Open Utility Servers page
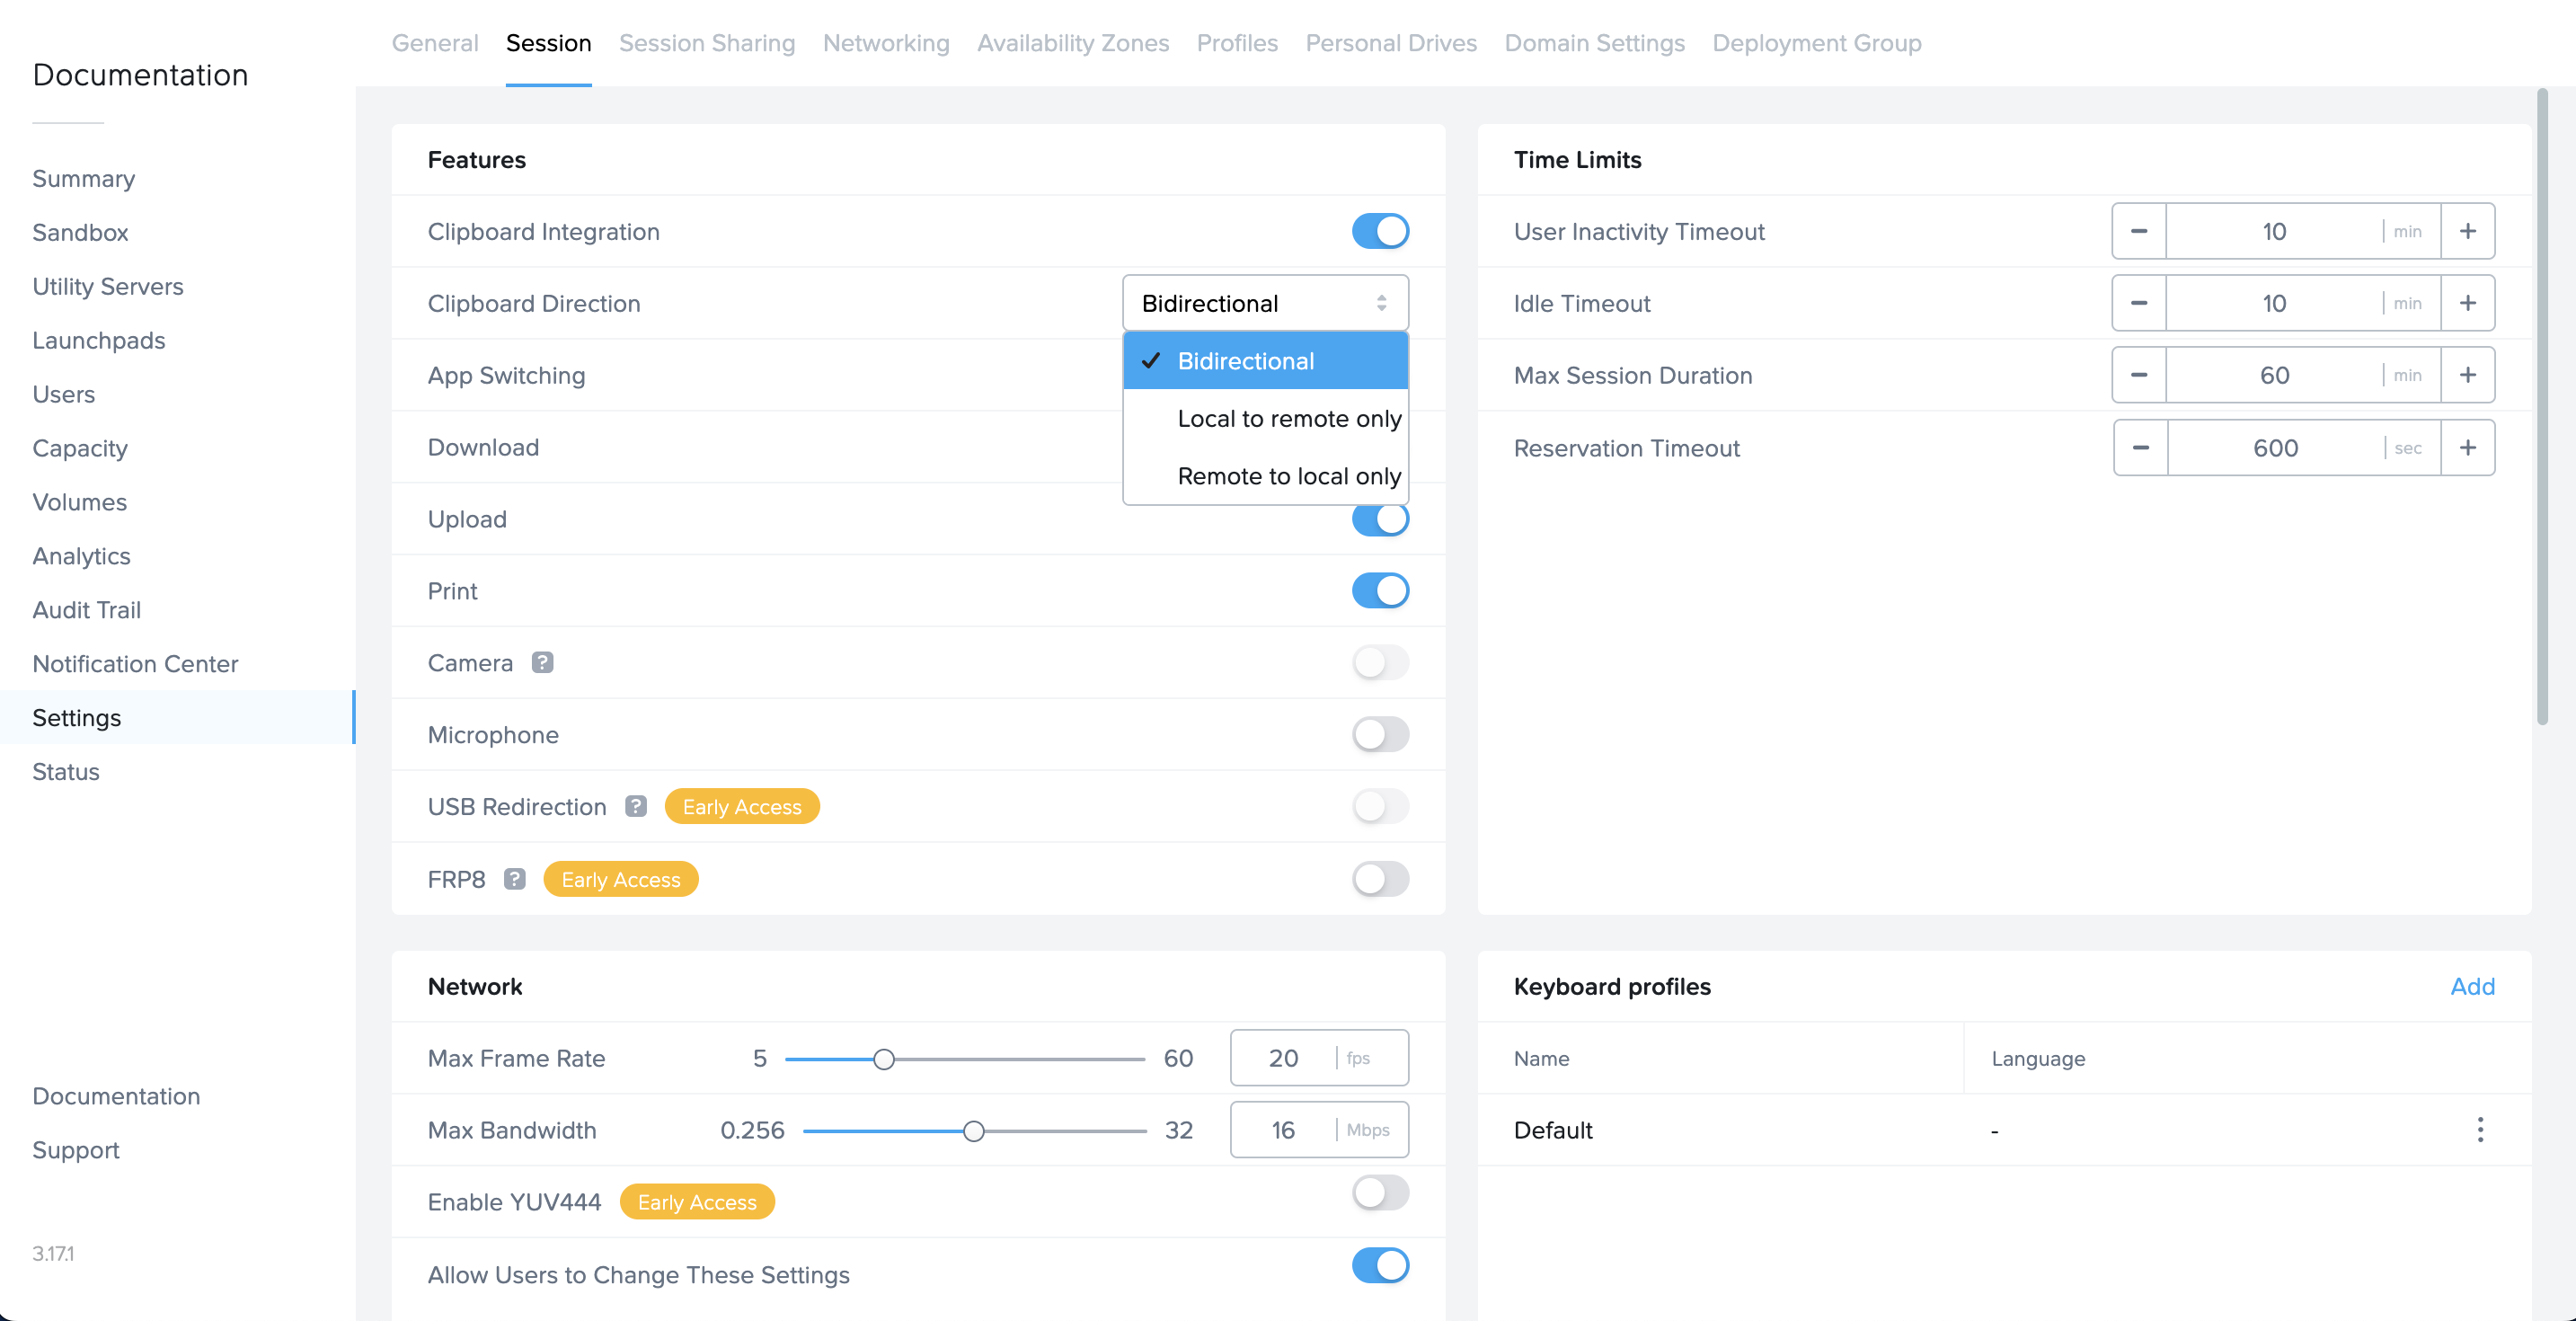This screenshot has width=2576, height=1321. pos(108,286)
